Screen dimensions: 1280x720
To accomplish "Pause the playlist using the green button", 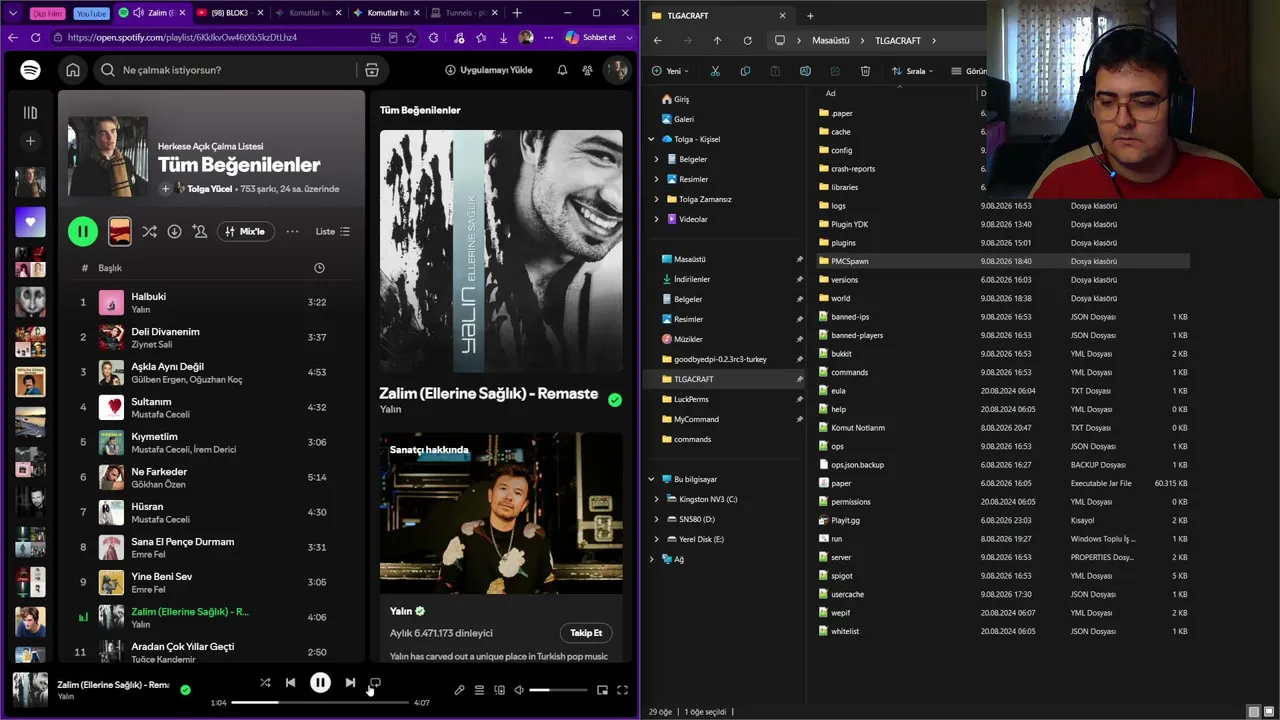I will pyautogui.click(x=83, y=231).
